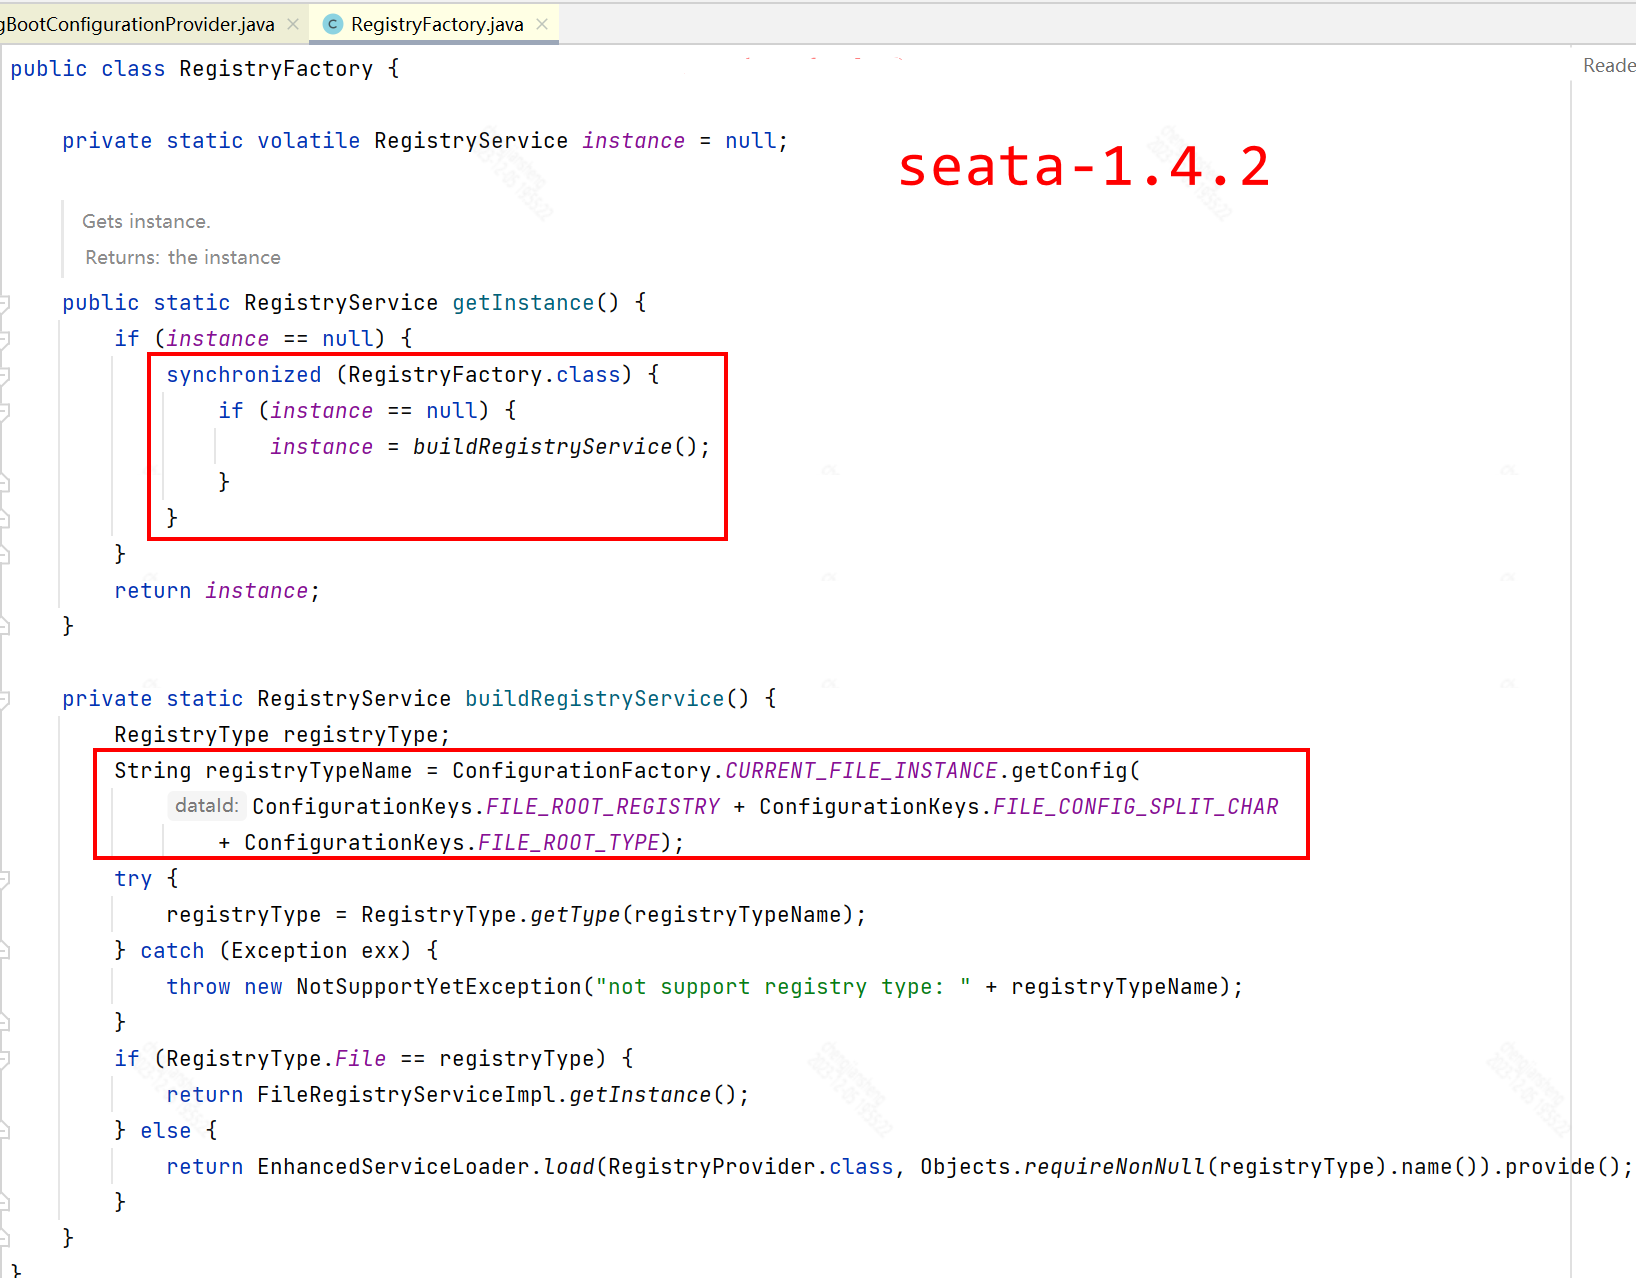The image size is (1636, 1278).
Task: Click the 'synchronized' keyword
Action: 244,375
